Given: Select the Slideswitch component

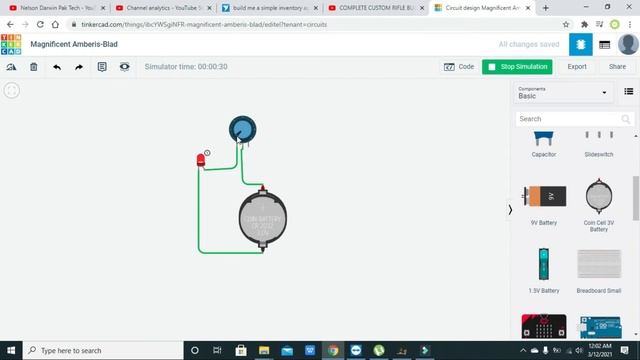Looking at the screenshot, I should point(599,144).
